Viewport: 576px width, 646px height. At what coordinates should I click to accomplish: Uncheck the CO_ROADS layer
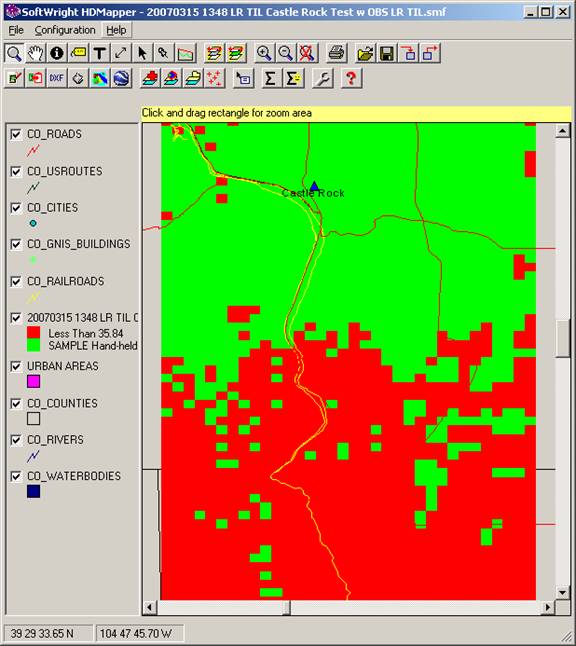click(16, 135)
